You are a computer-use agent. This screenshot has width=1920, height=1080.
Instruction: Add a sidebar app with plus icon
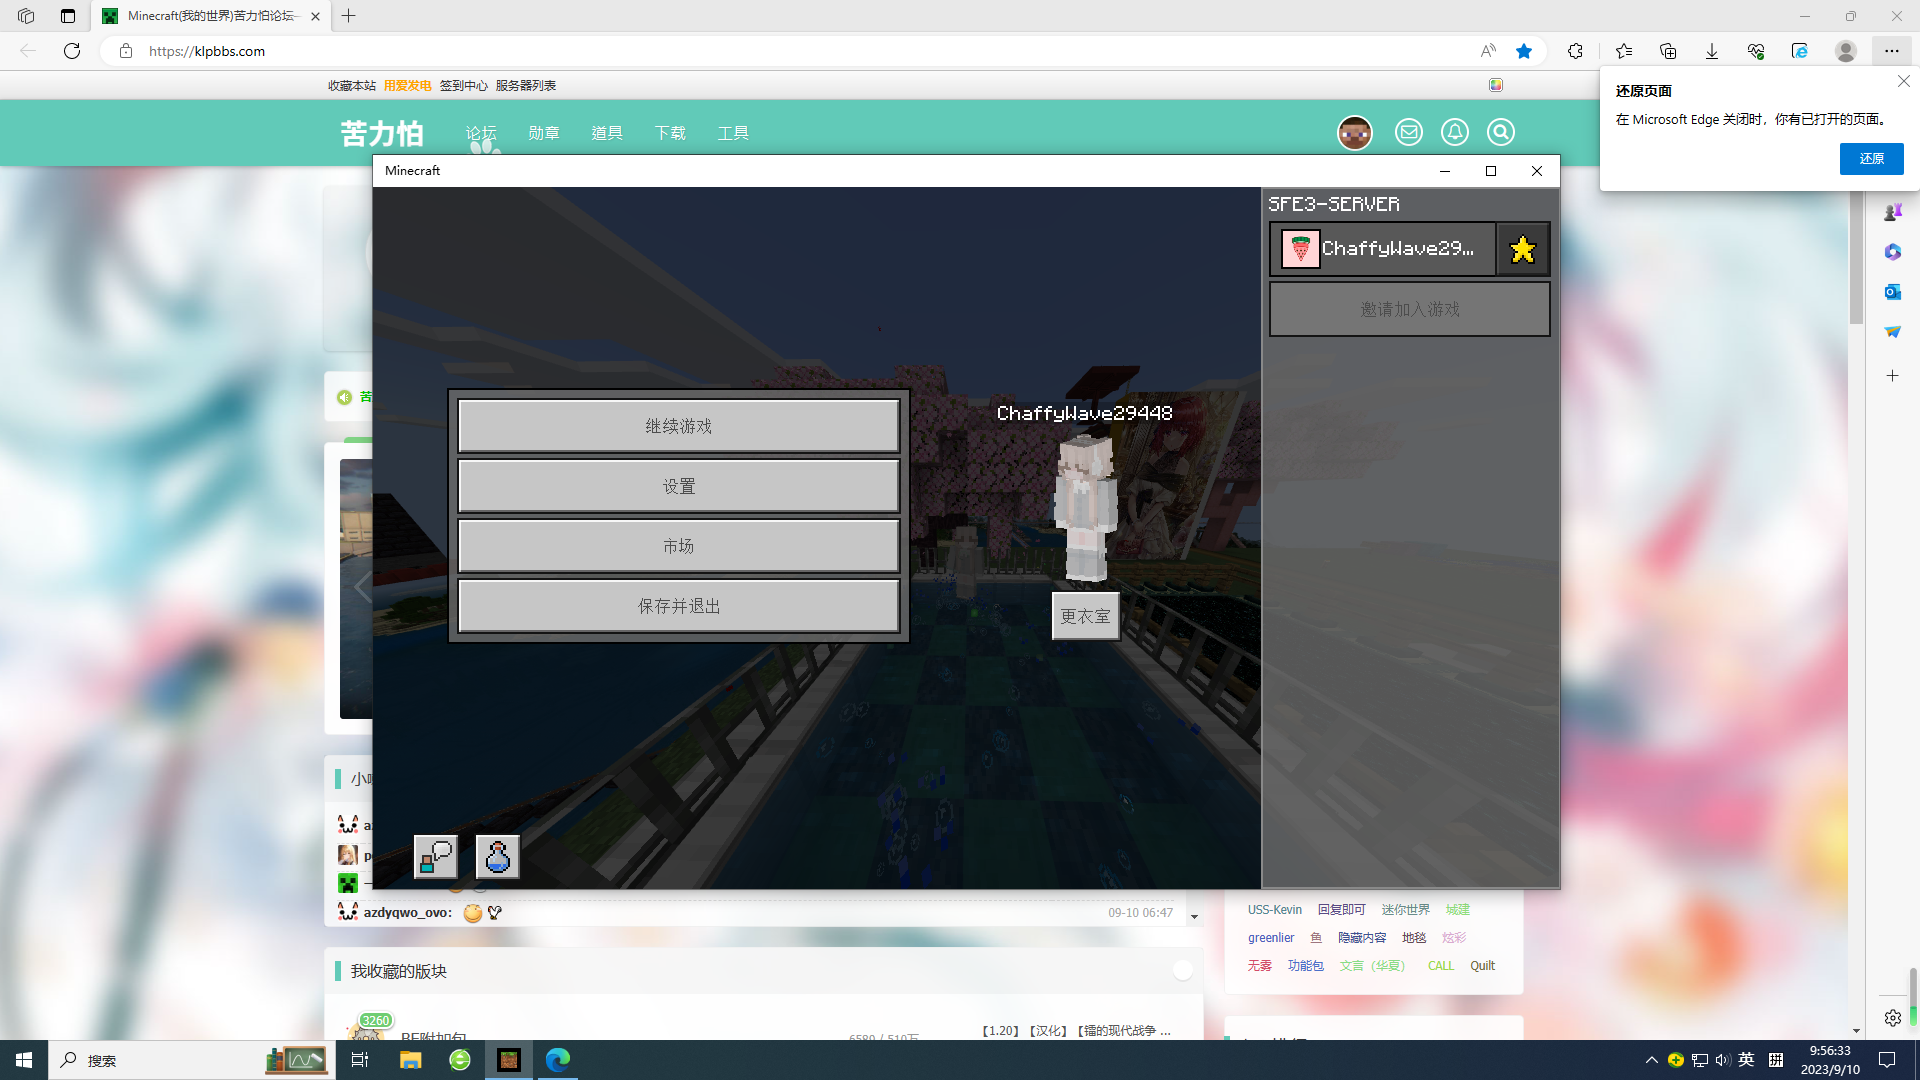coord(1892,376)
